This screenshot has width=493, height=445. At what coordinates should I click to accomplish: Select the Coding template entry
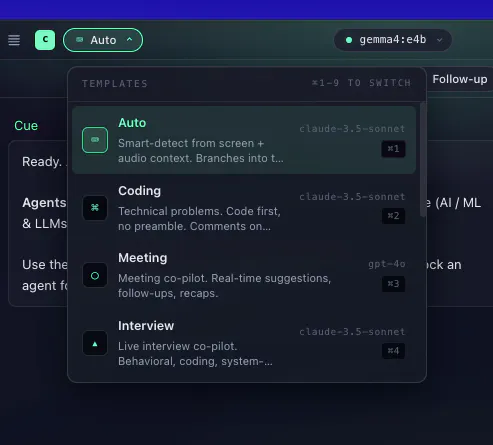tap(244, 208)
